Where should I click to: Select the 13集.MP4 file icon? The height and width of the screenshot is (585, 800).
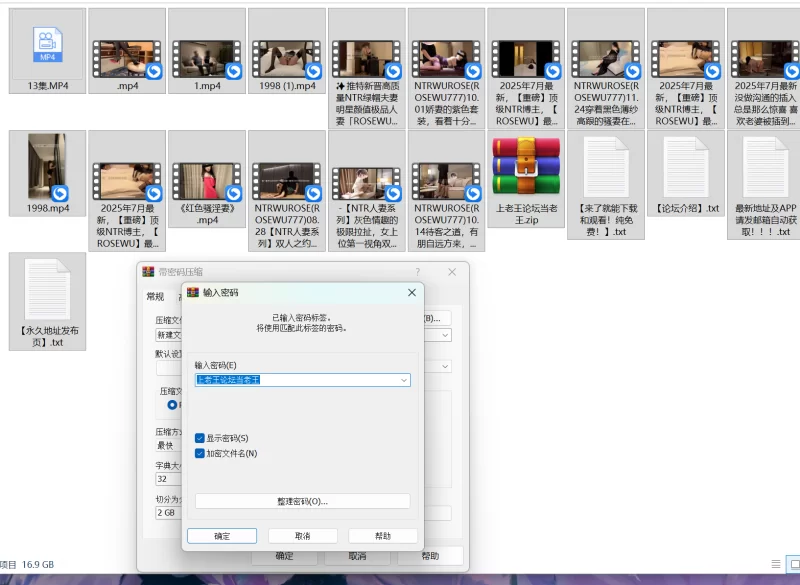coord(47,45)
